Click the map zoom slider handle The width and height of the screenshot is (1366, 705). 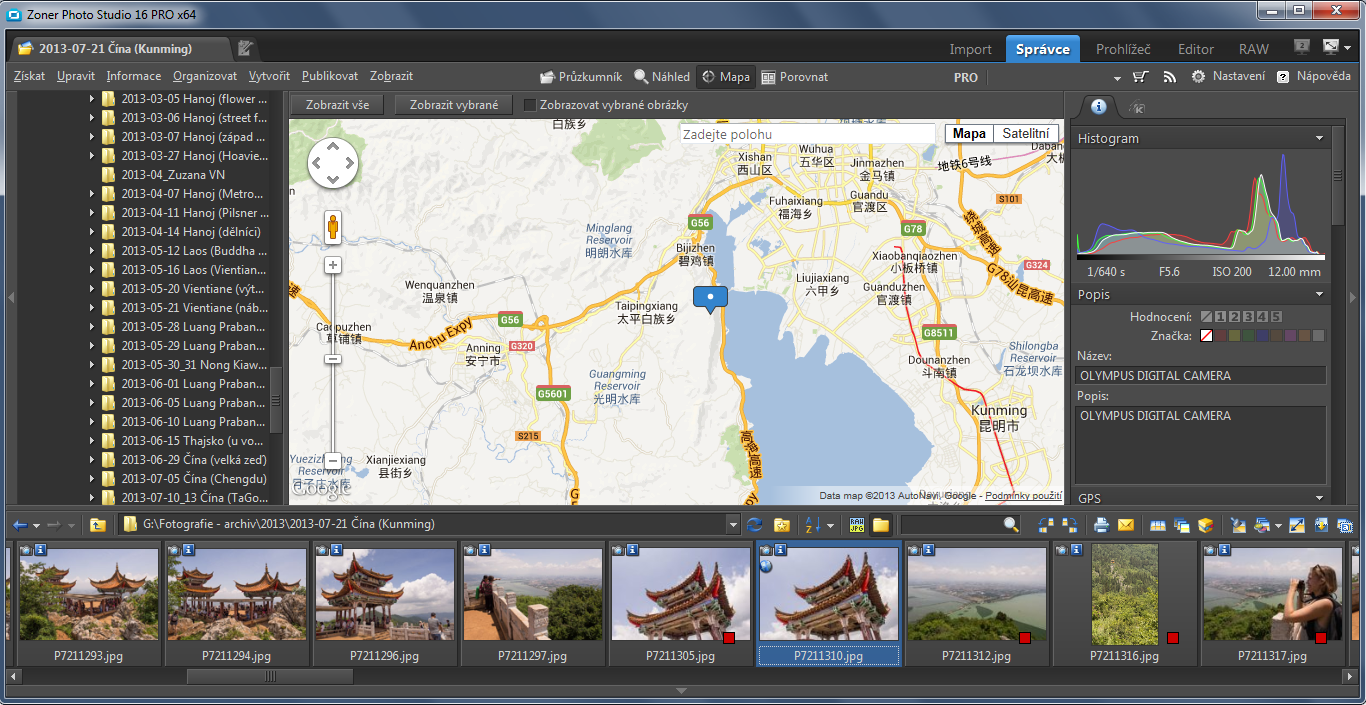[333, 357]
